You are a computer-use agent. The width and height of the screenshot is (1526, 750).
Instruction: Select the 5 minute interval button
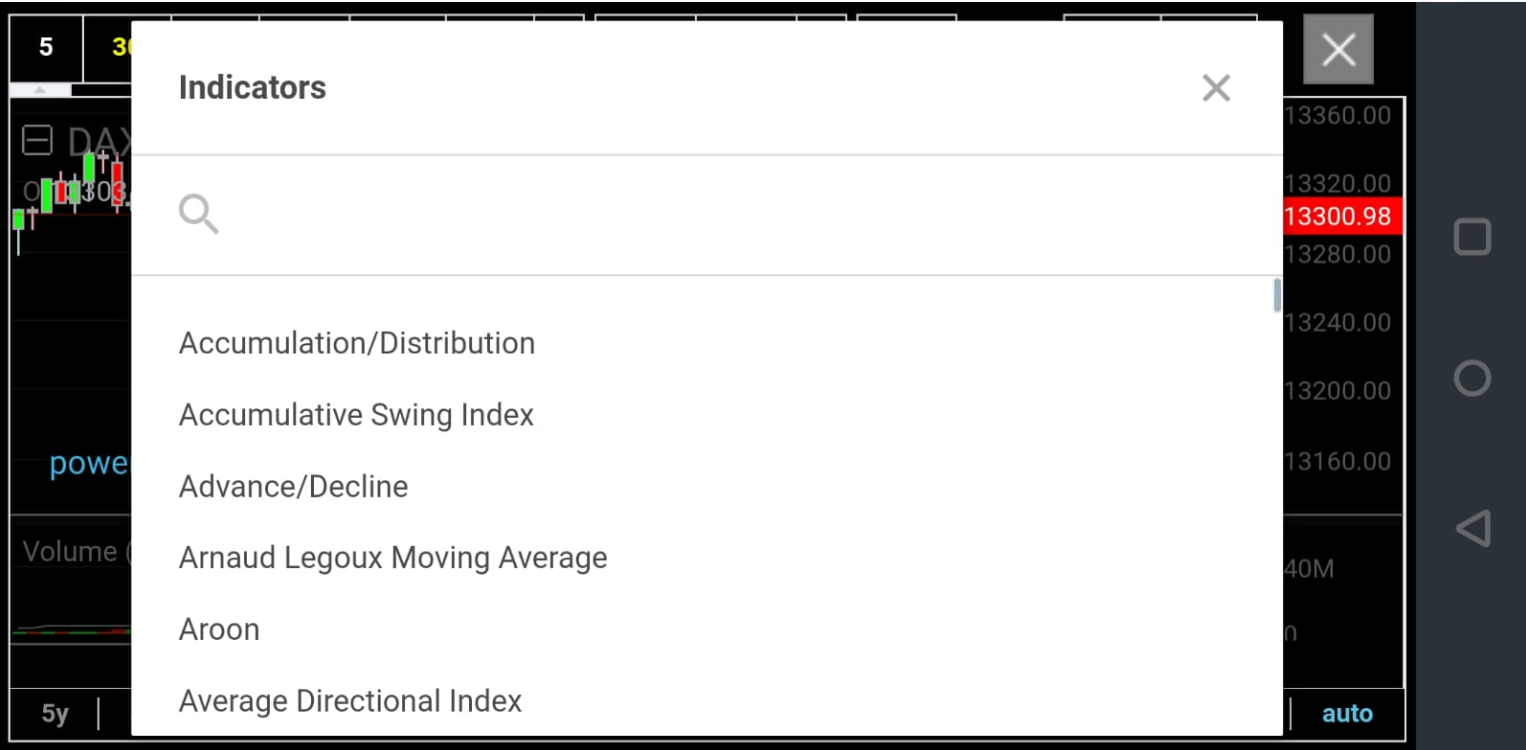click(46, 47)
